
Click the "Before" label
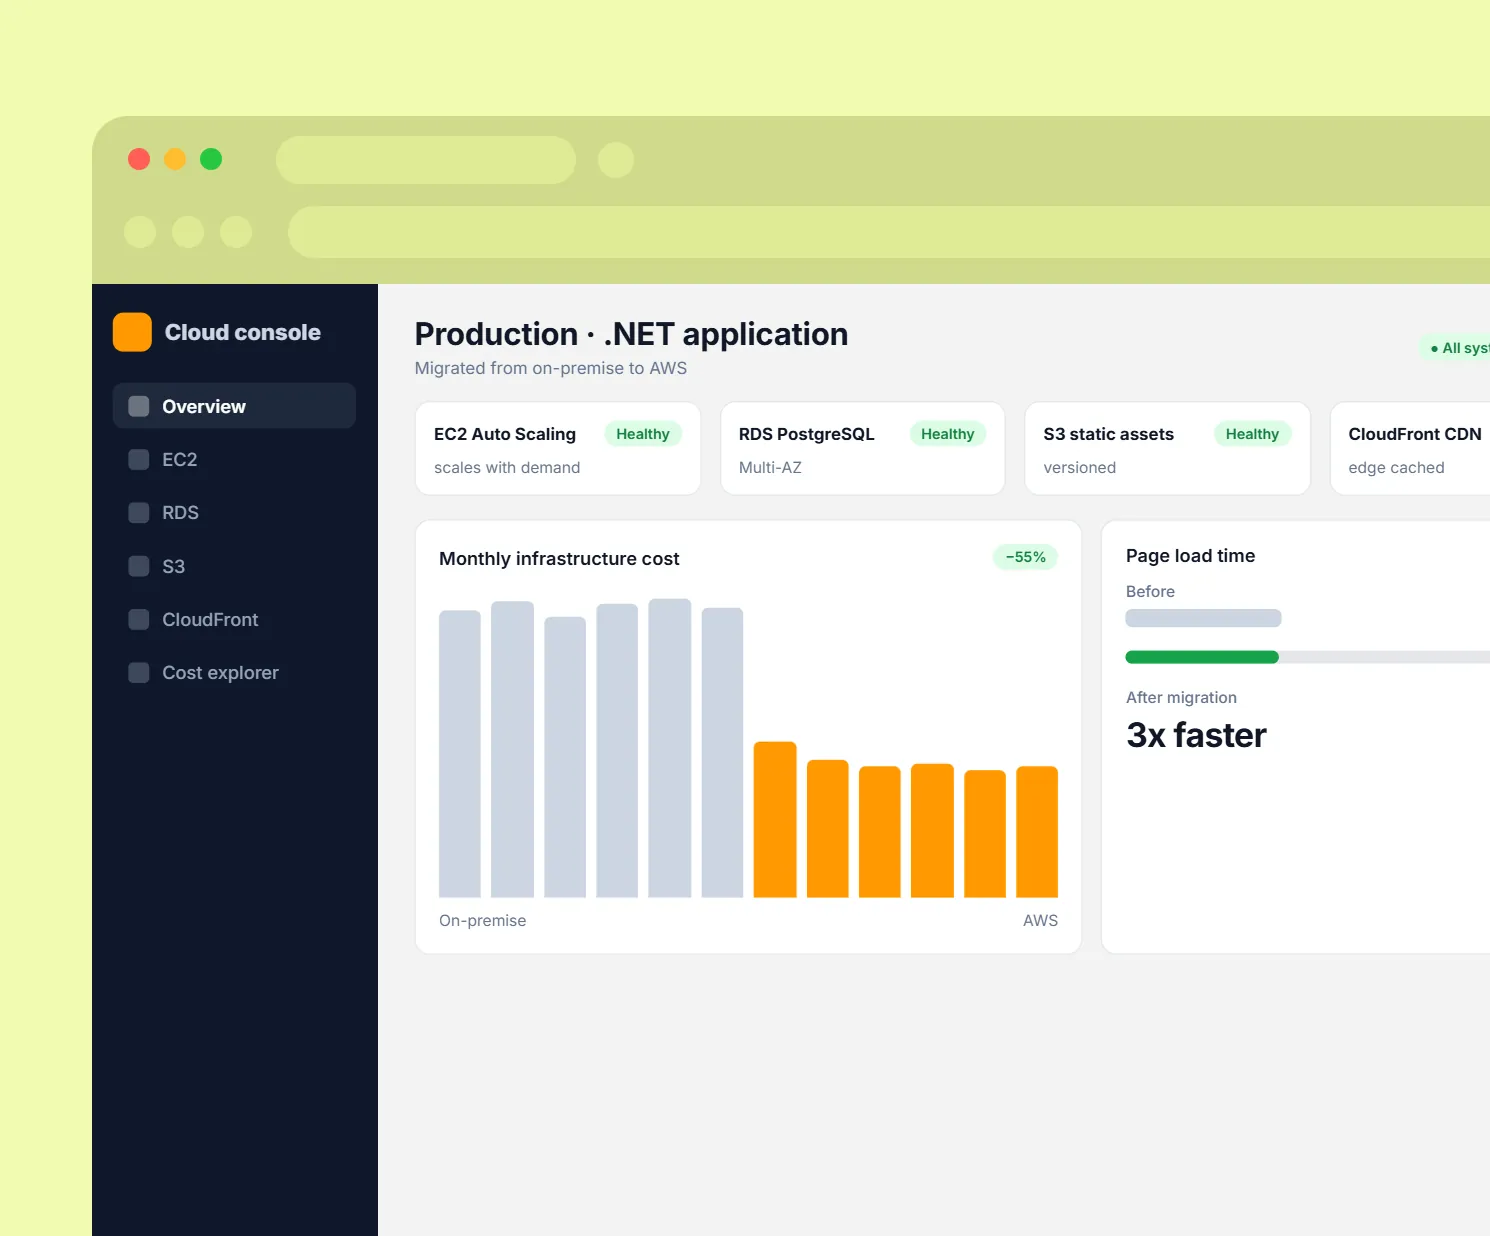click(x=1150, y=591)
